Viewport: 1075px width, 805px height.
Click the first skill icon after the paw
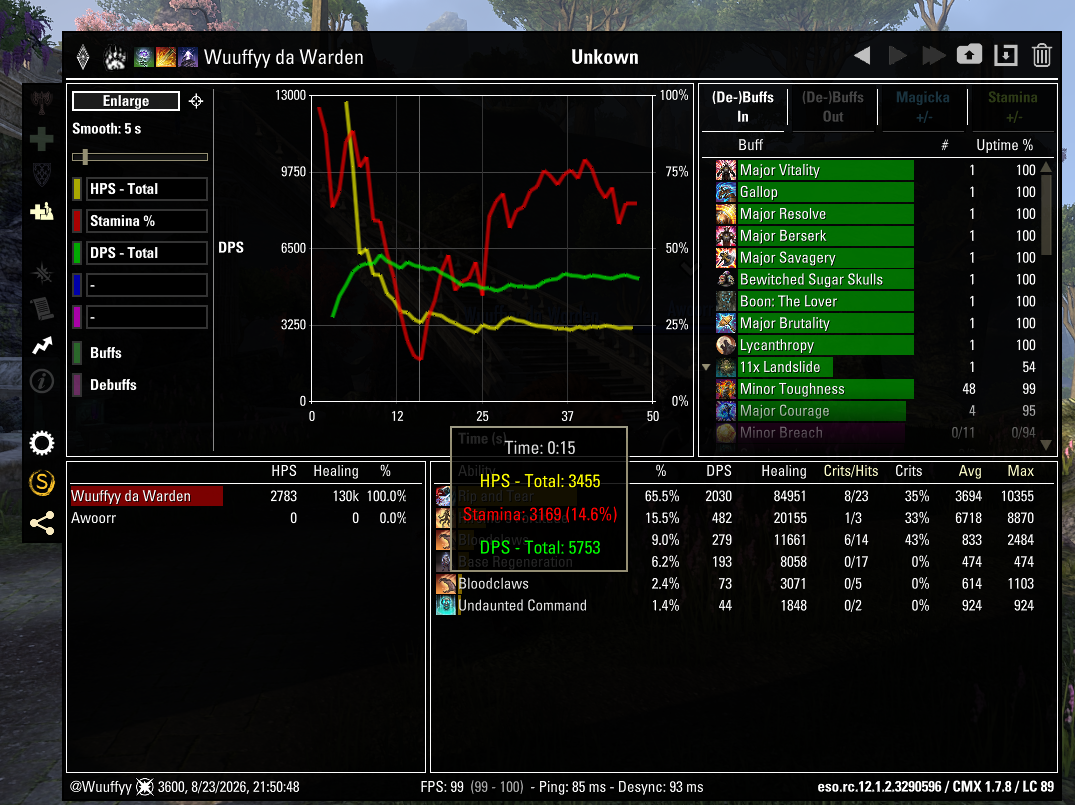(144, 57)
